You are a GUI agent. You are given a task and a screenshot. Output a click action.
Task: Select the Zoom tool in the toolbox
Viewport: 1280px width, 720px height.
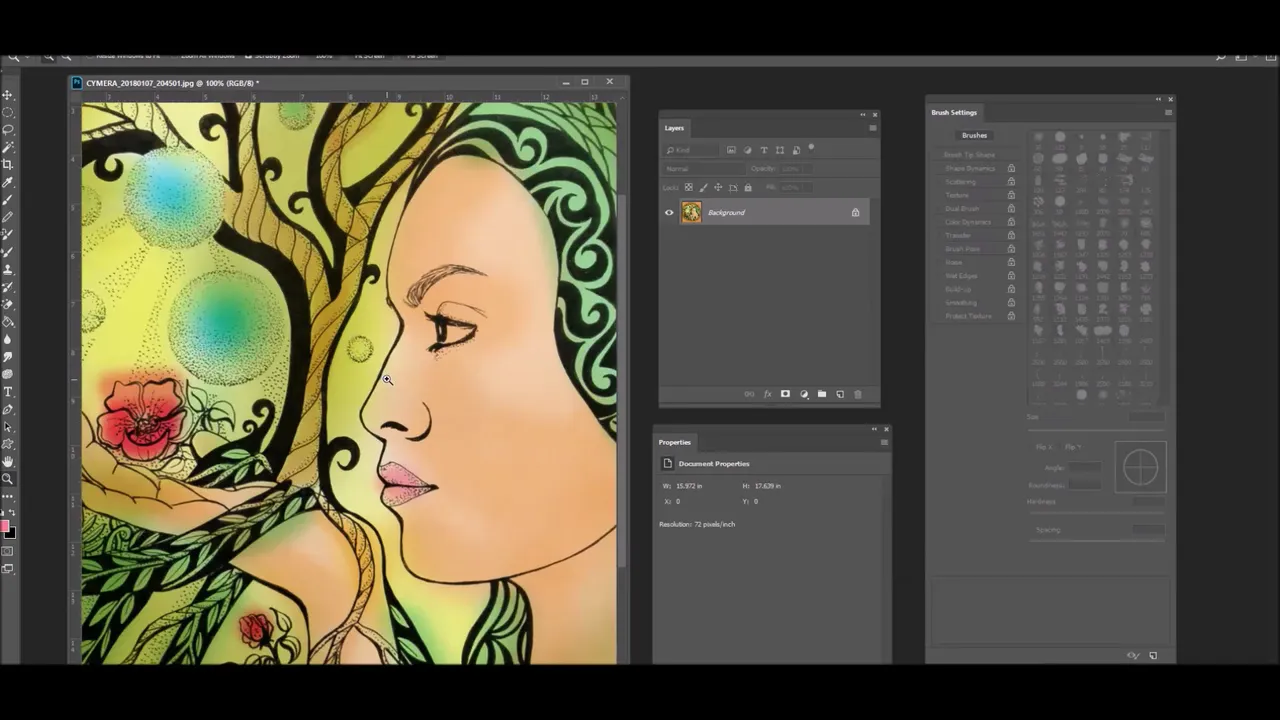click(x=8, y=478)
